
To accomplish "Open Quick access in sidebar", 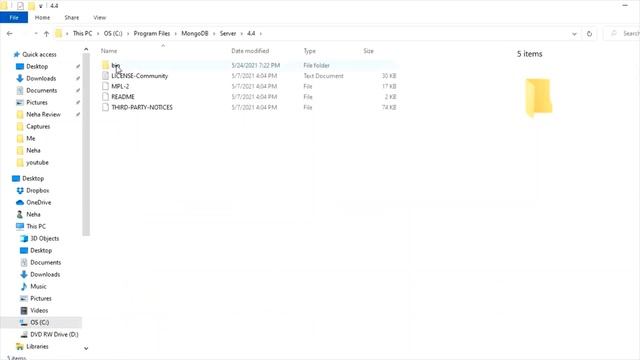I will coord(39,54).
